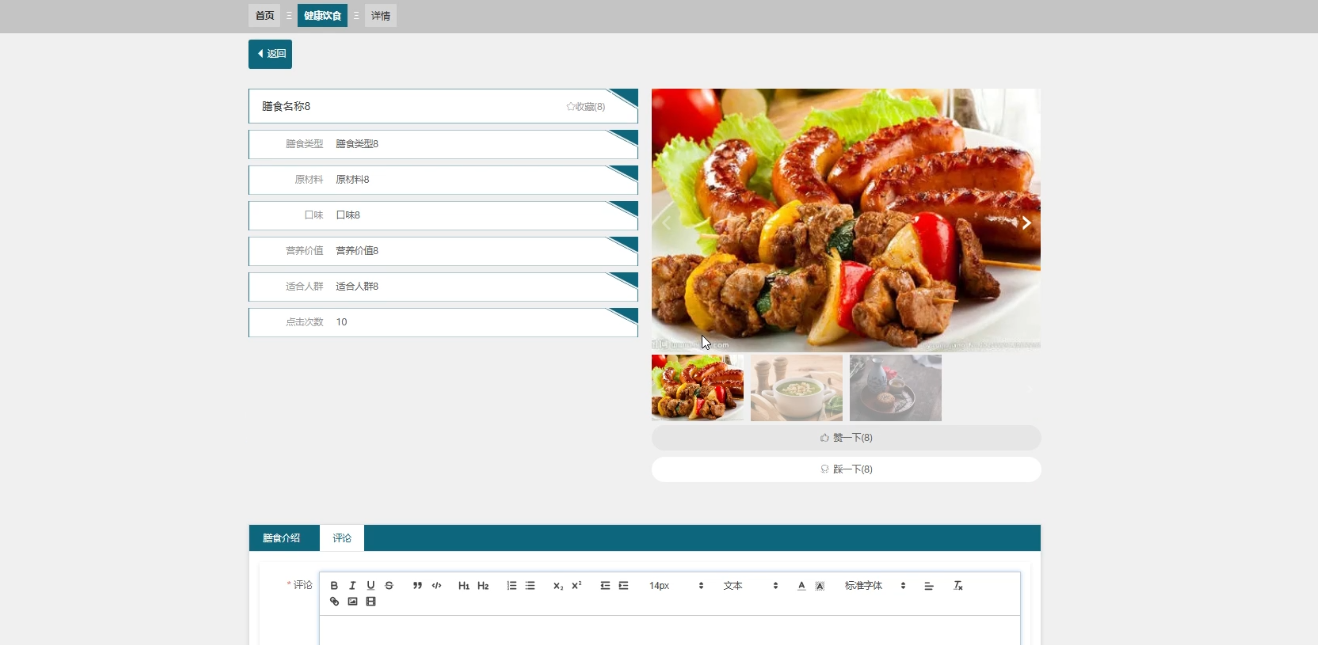Image resolution: width=1318 pixels, height=645 pixels.
Task: Increase the text indent
Action: click(623, 586)
